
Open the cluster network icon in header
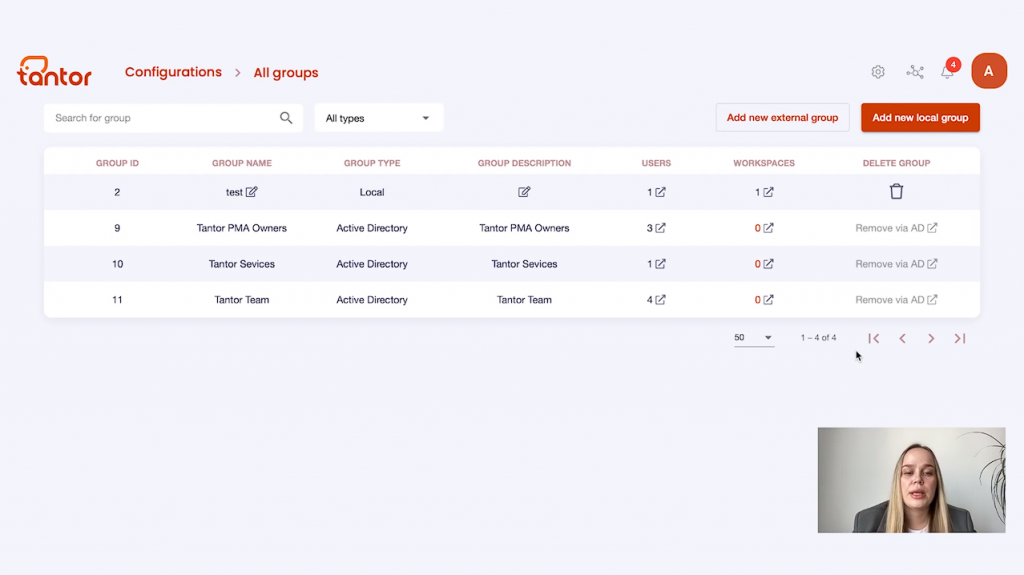[x=915, y=72]
